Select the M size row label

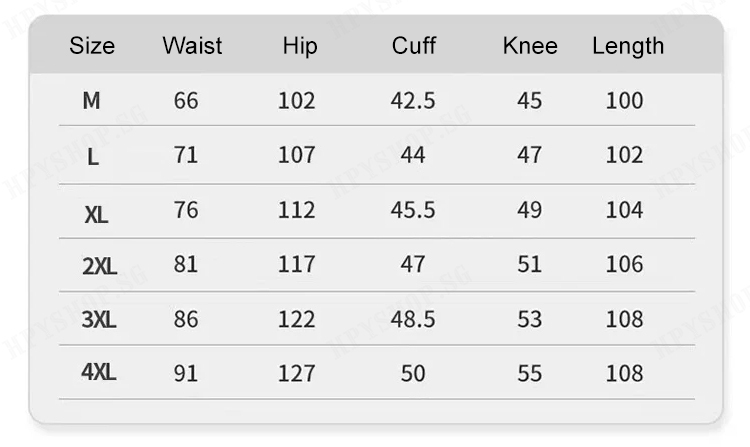[x=92, y=100]
